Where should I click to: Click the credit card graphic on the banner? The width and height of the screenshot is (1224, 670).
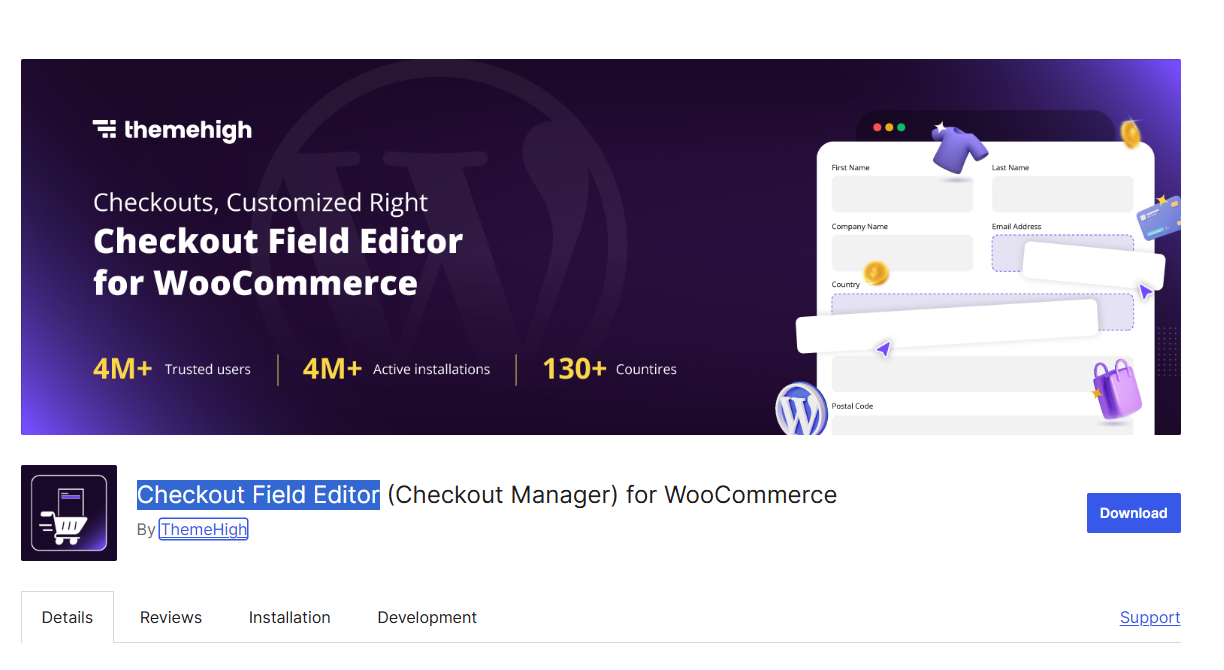(x=1160, y=219)
